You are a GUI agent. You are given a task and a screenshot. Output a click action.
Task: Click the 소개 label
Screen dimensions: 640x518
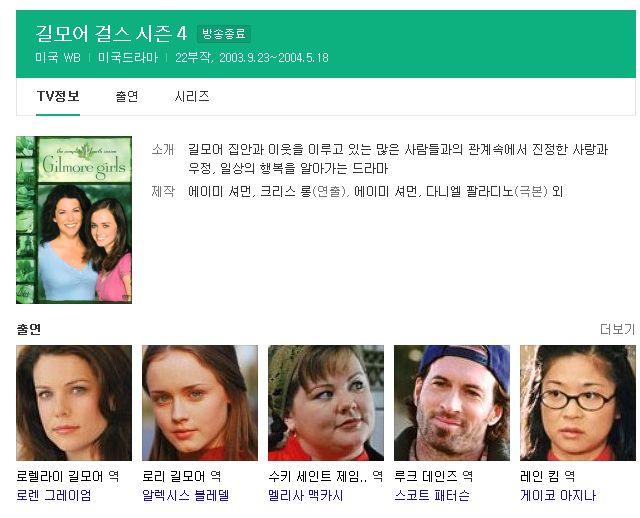pos(163,149)
